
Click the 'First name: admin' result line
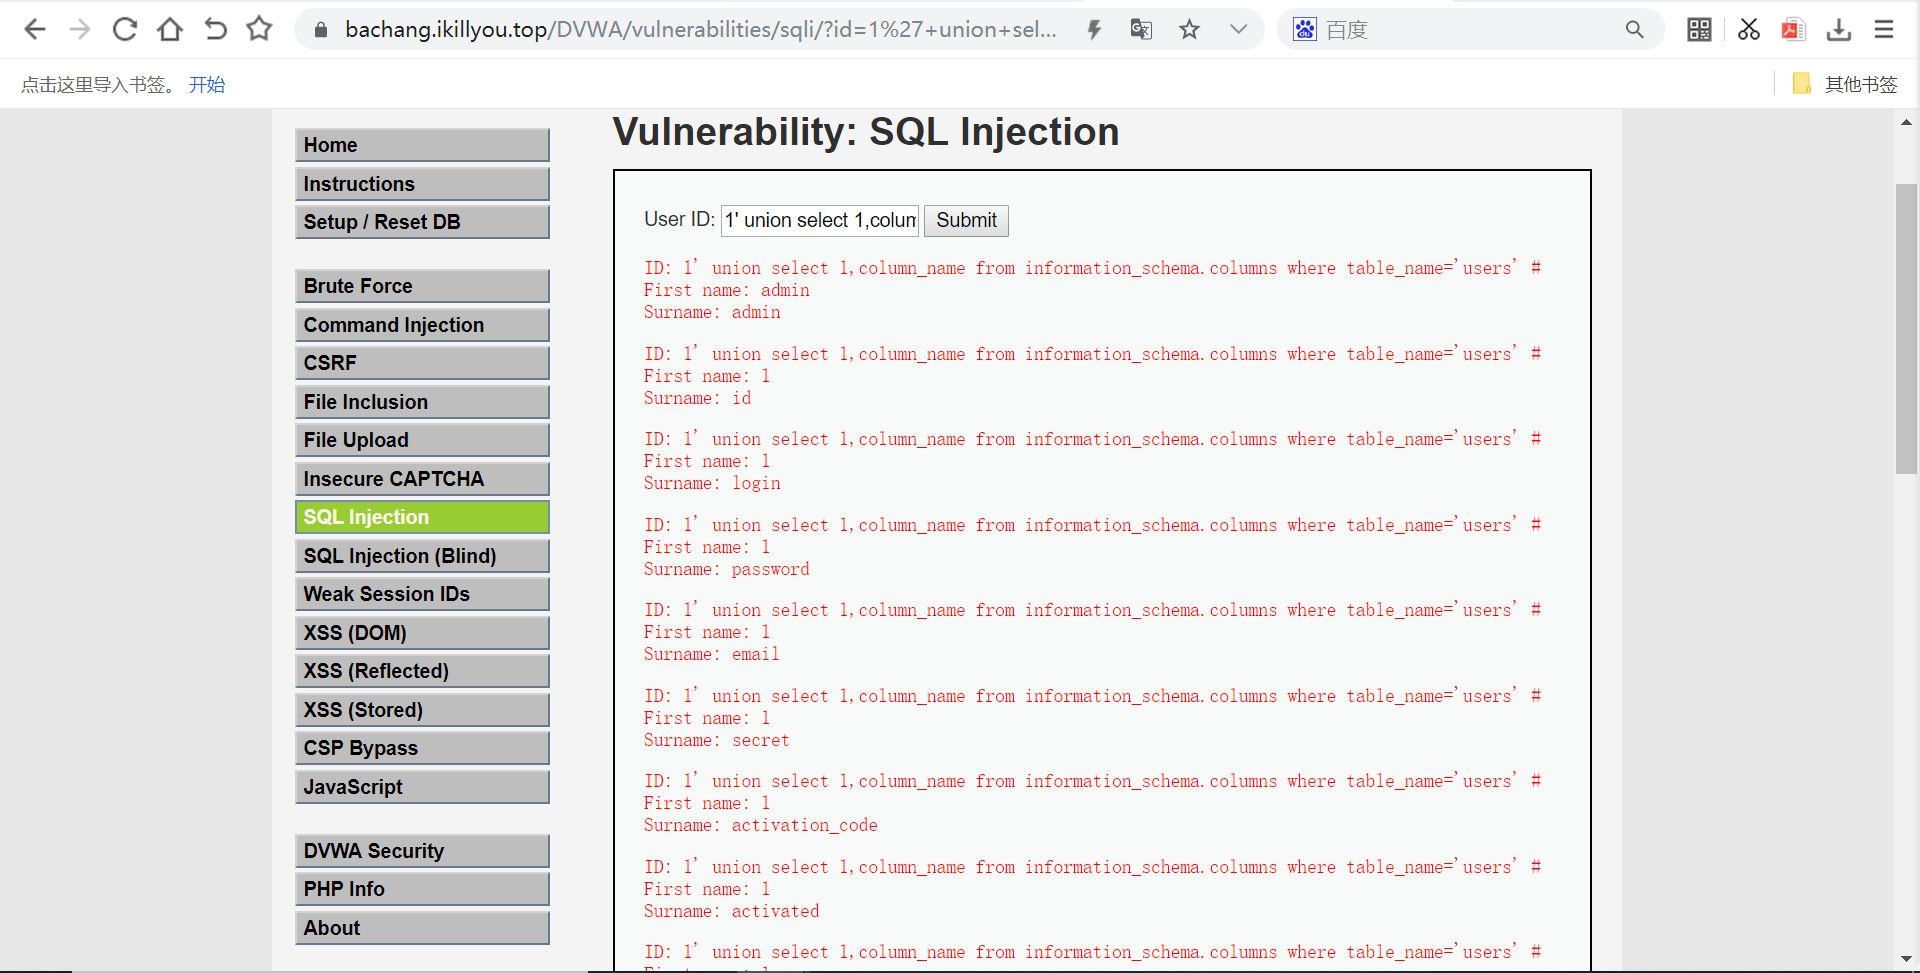pos(727,290)
